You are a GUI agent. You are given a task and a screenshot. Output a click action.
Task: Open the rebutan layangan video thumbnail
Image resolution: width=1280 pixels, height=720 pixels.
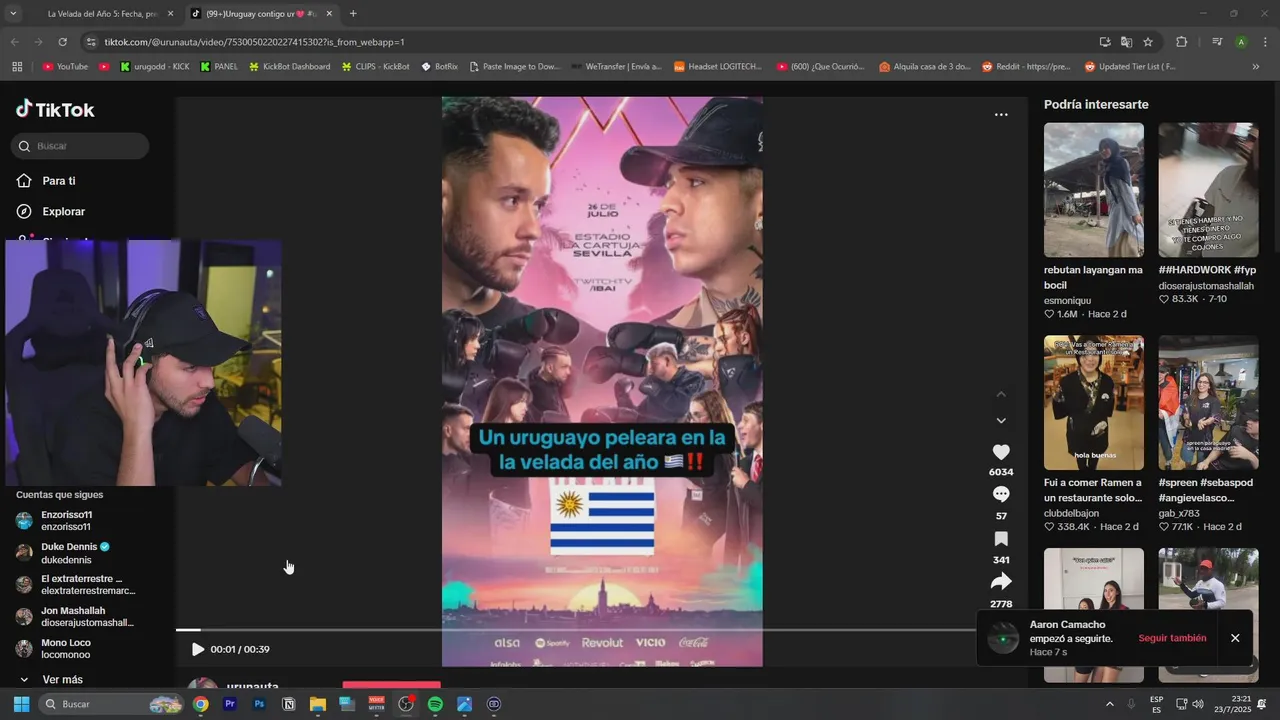pyautogui.click(x=1094, y=190)
